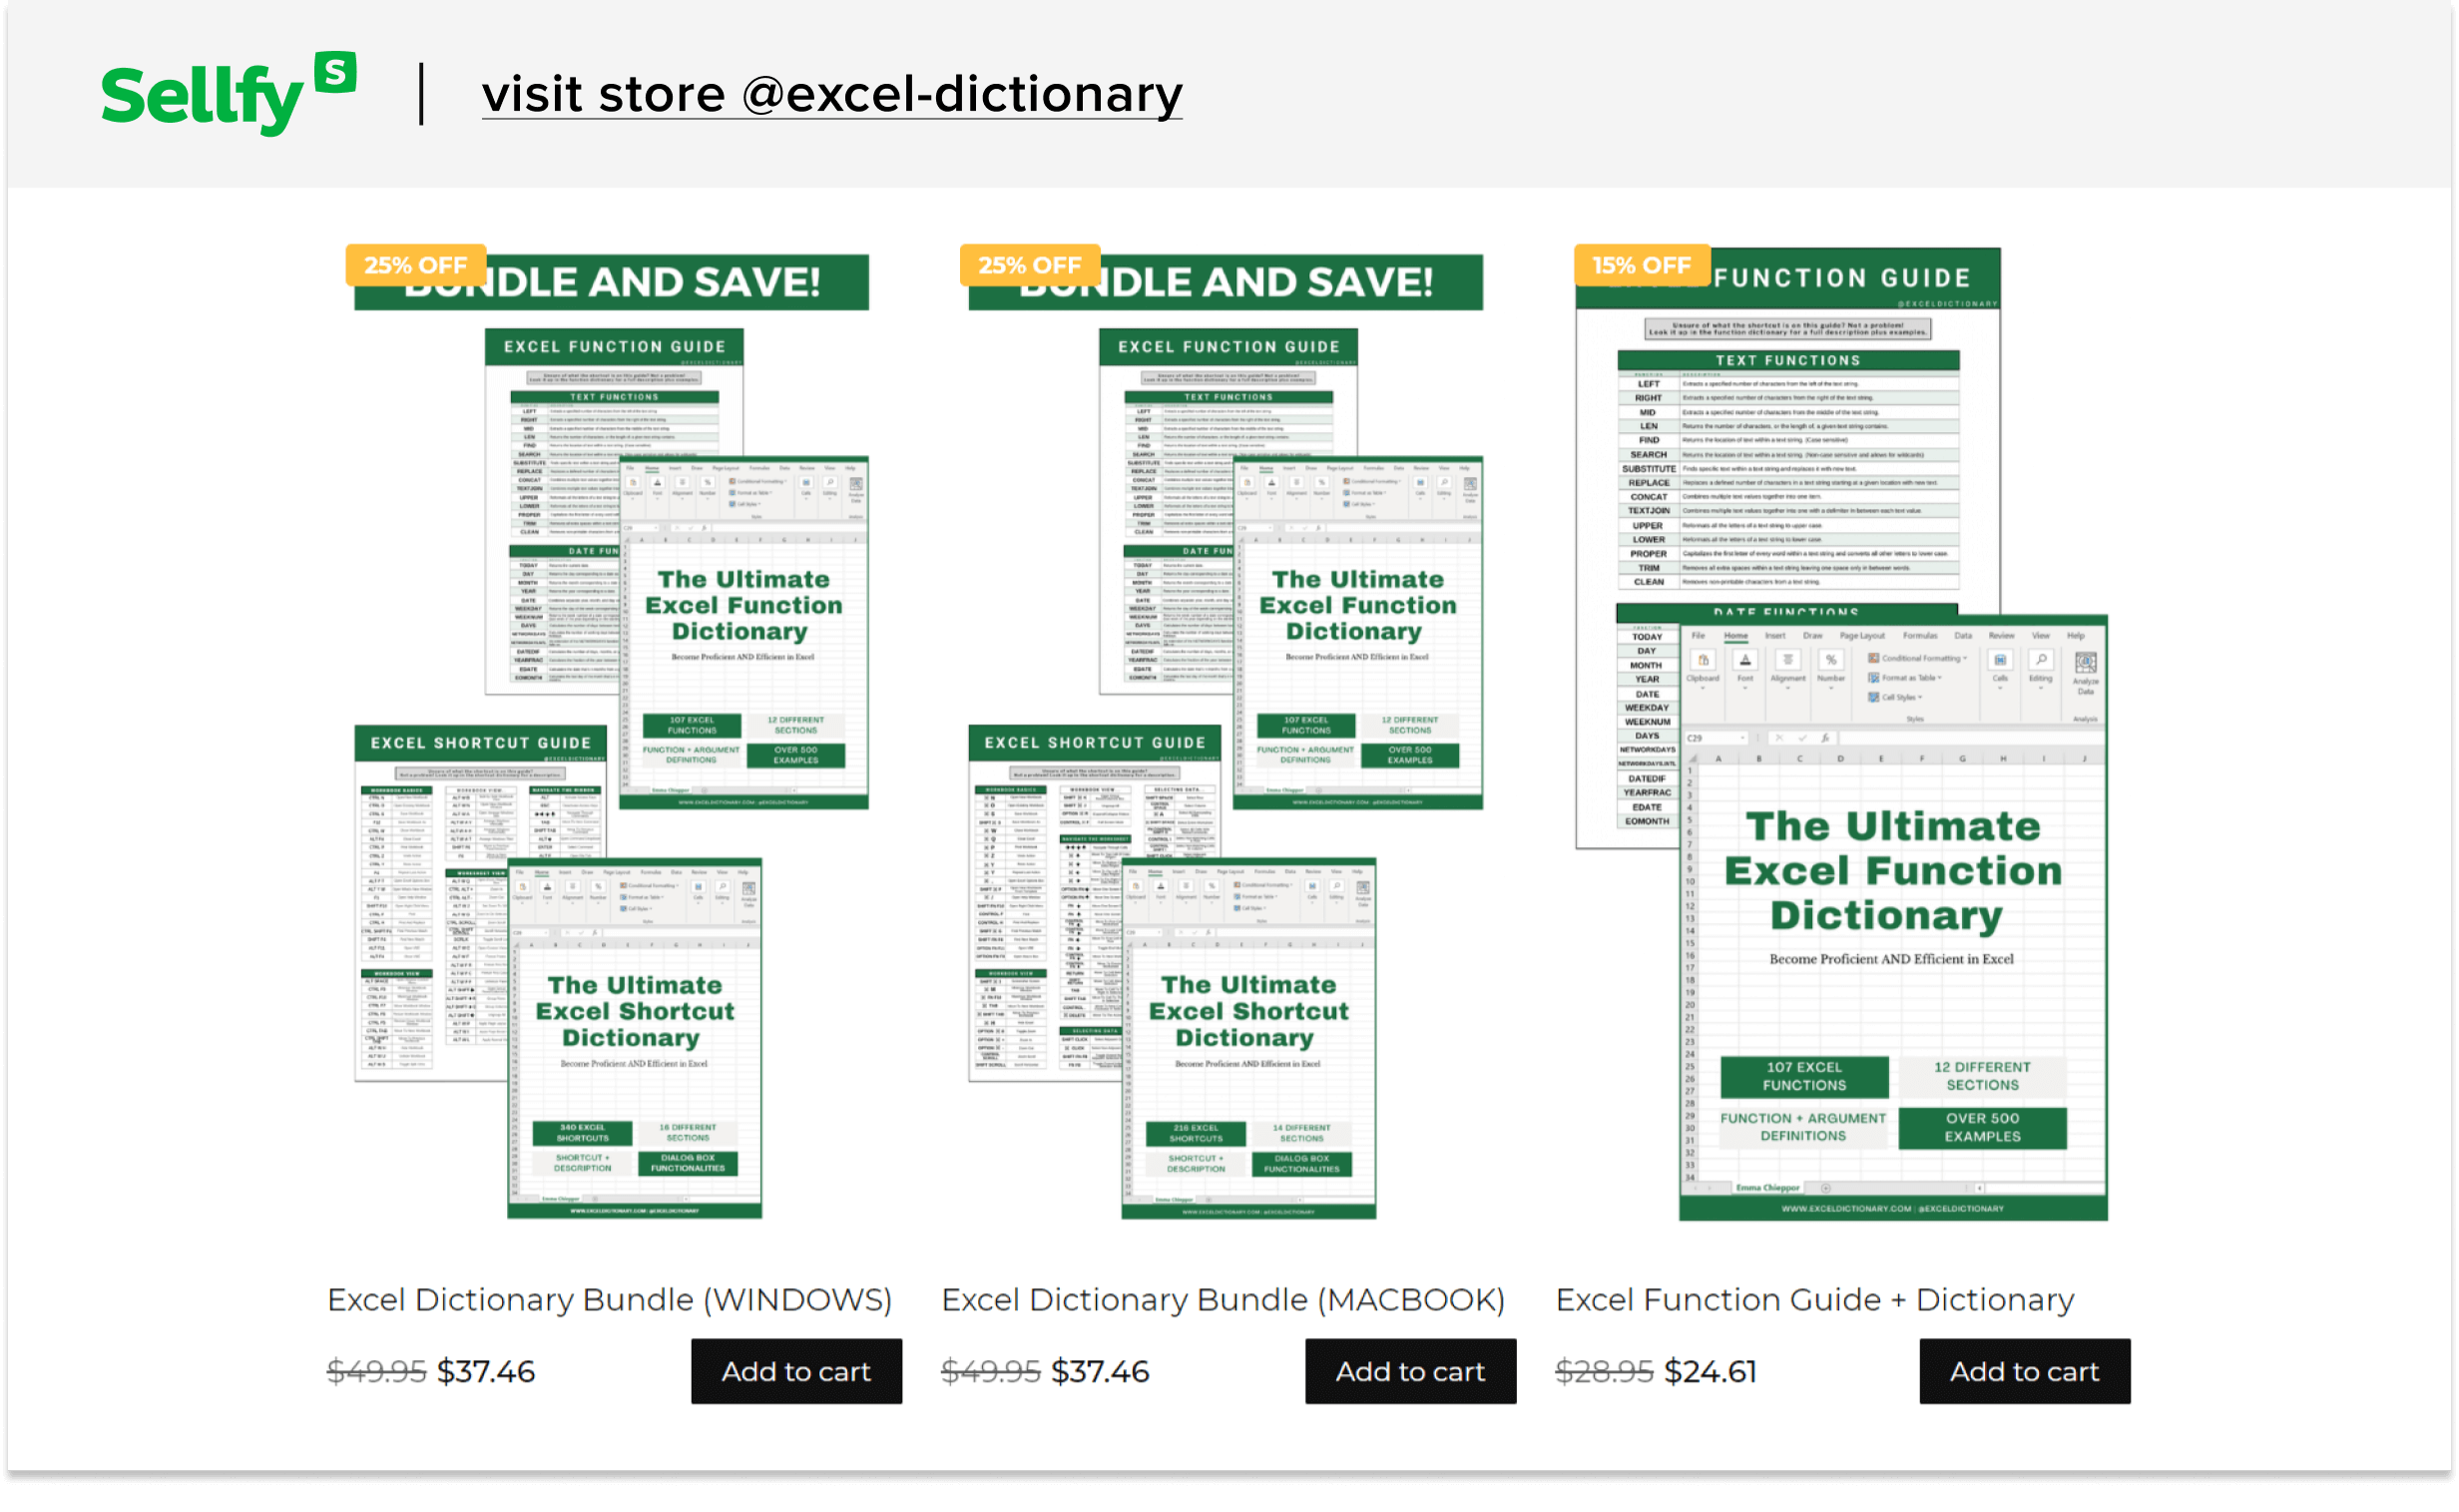Open Excel Function Guide + Dictionary title
This screenshot has height=1512, width=2459.
point(1814,1299)
